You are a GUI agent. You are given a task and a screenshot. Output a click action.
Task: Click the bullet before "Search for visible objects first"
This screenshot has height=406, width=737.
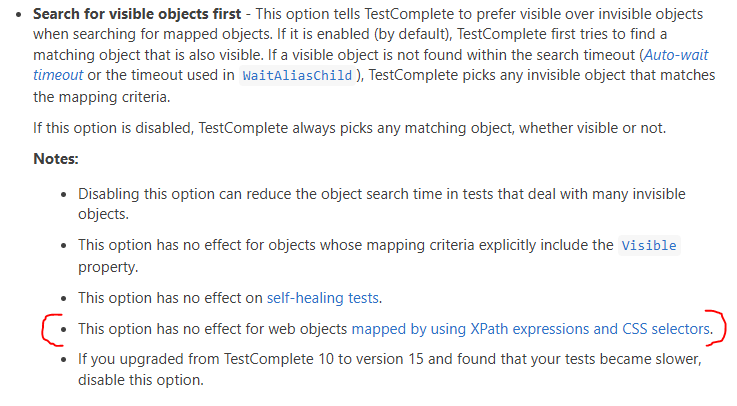20,17
